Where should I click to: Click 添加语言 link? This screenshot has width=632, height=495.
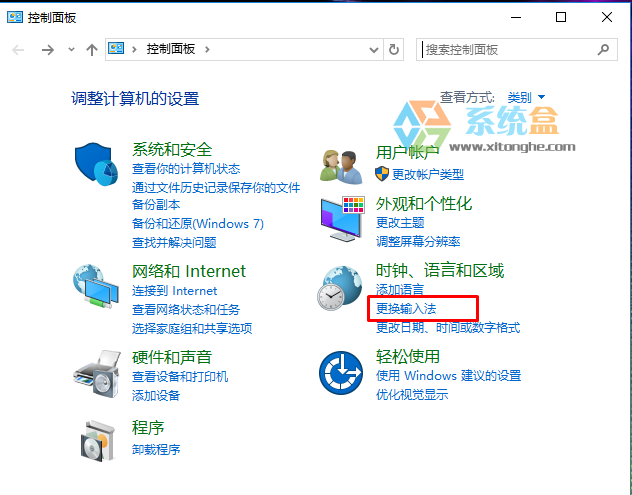(400, 289)
